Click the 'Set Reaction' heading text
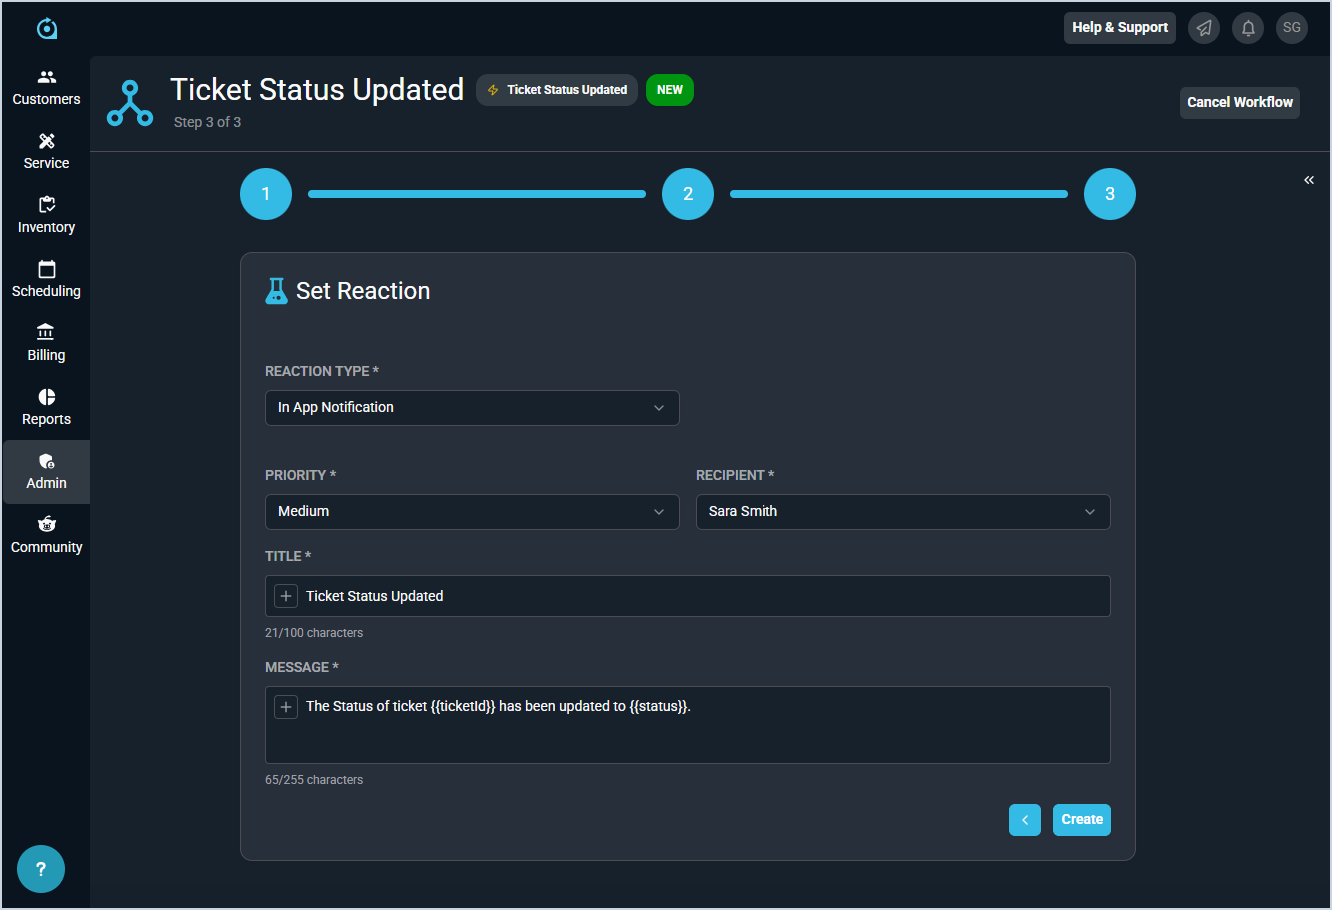The image size is (1332, 910). click(x=363, y=291)
